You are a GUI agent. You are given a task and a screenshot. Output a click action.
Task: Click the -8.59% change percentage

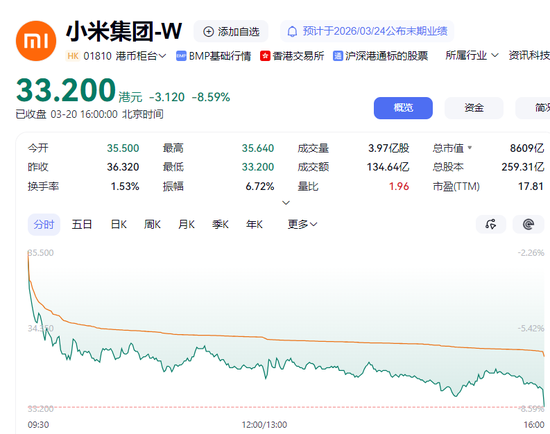pyautogui.click(x=211, y=97)
